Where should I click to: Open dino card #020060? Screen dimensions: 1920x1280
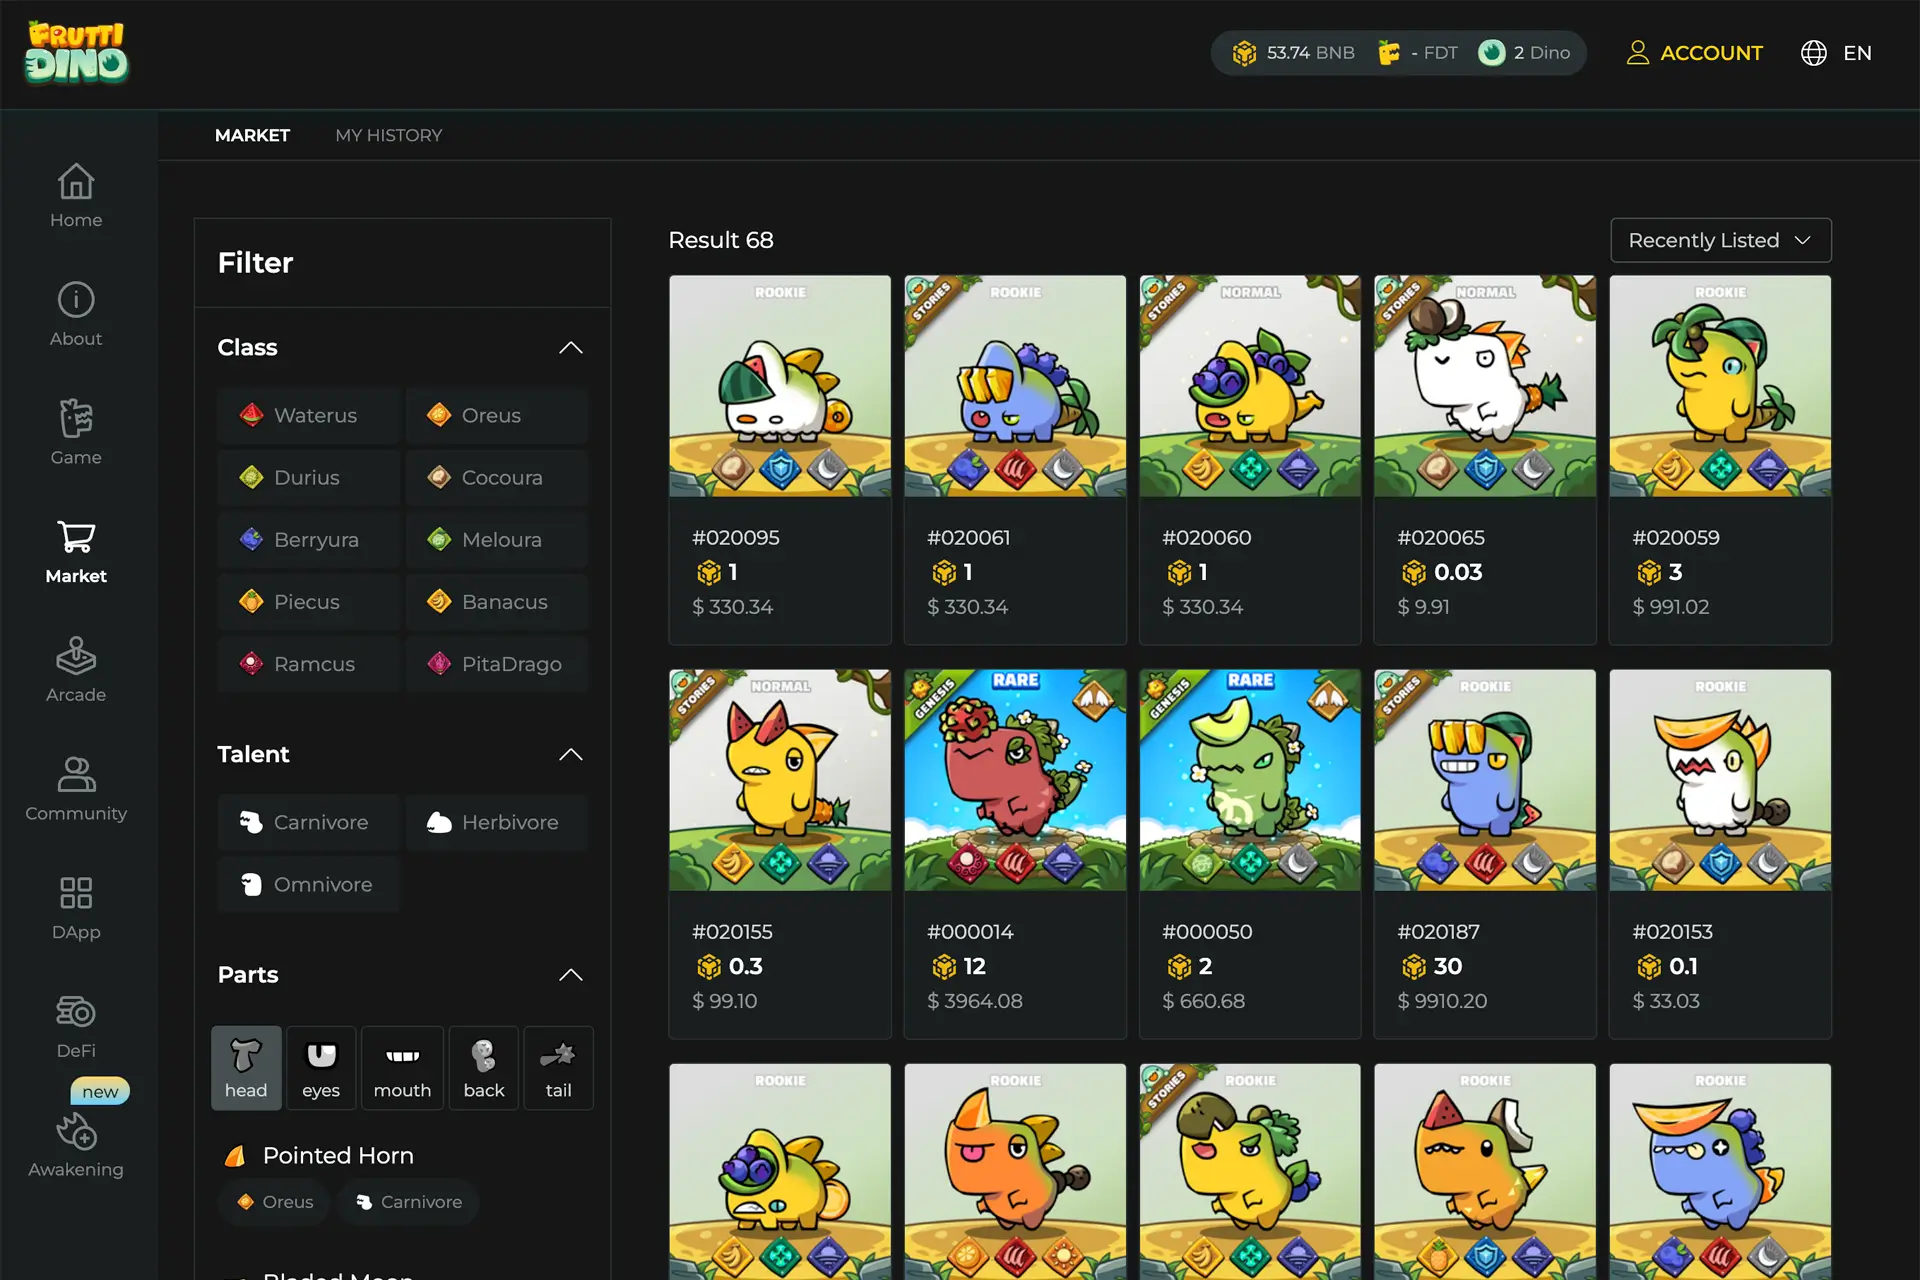[1250, 460]
